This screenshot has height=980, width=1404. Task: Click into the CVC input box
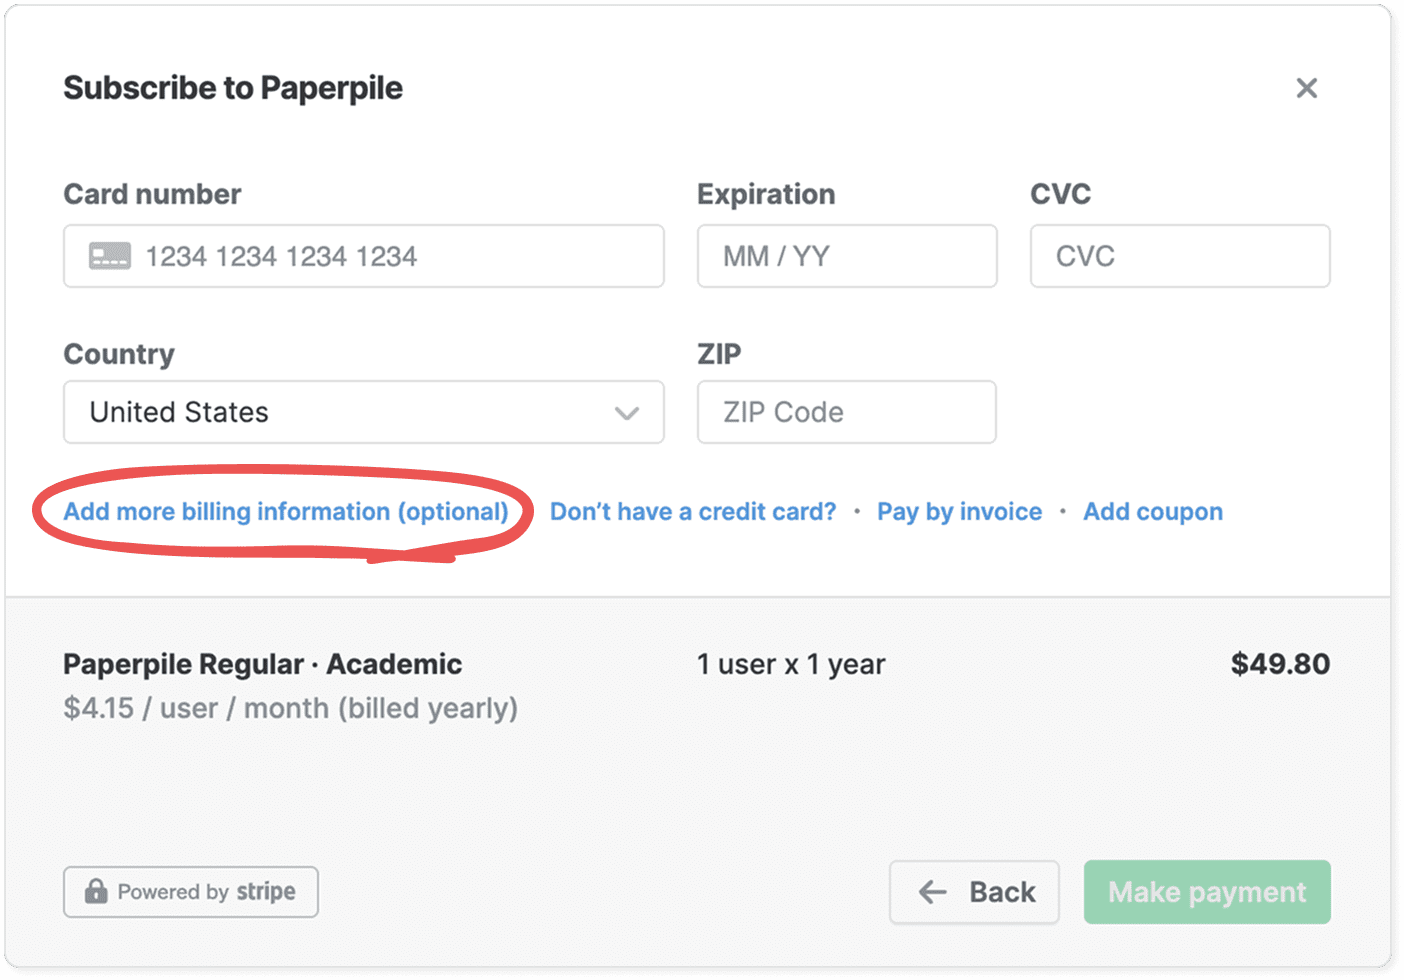1180,256
